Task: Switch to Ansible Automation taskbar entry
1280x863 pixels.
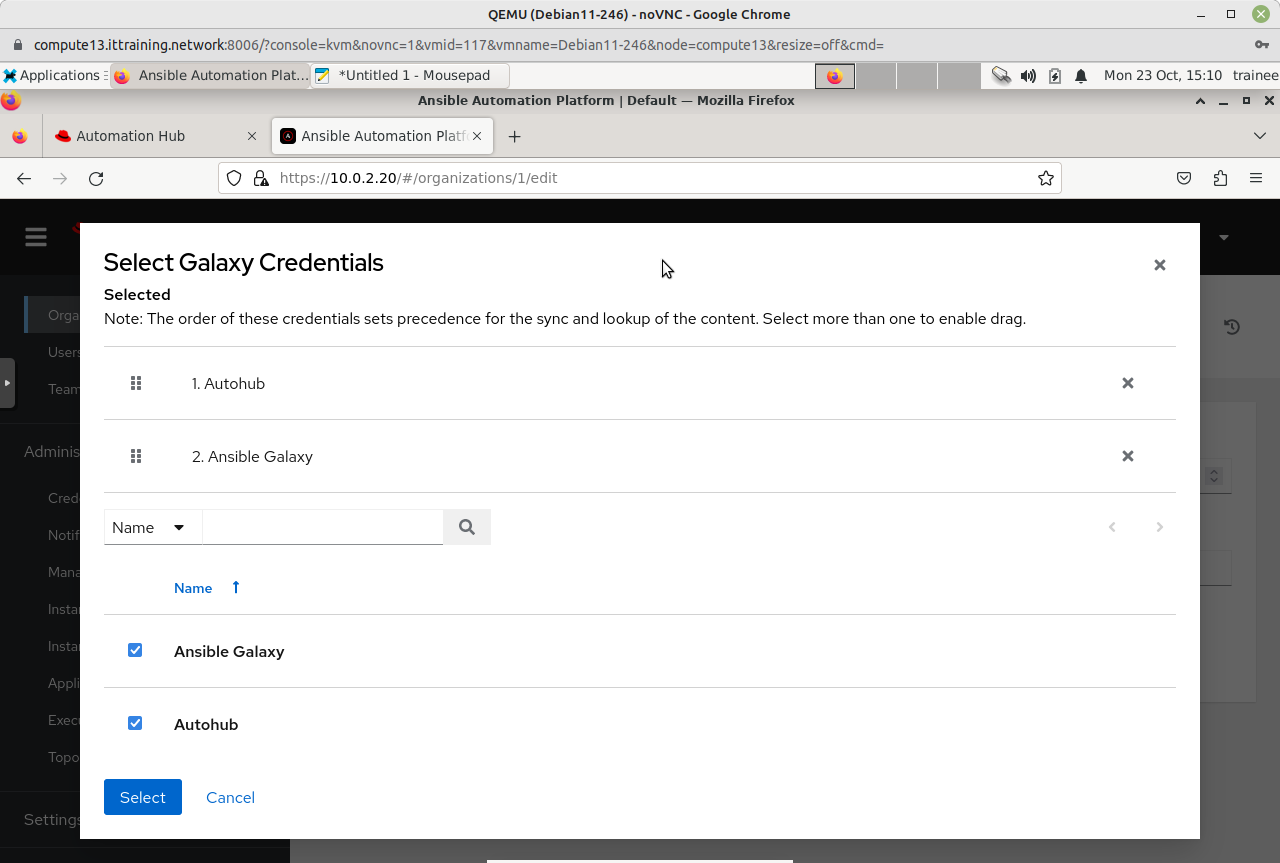Action: [x=210, y=75]
